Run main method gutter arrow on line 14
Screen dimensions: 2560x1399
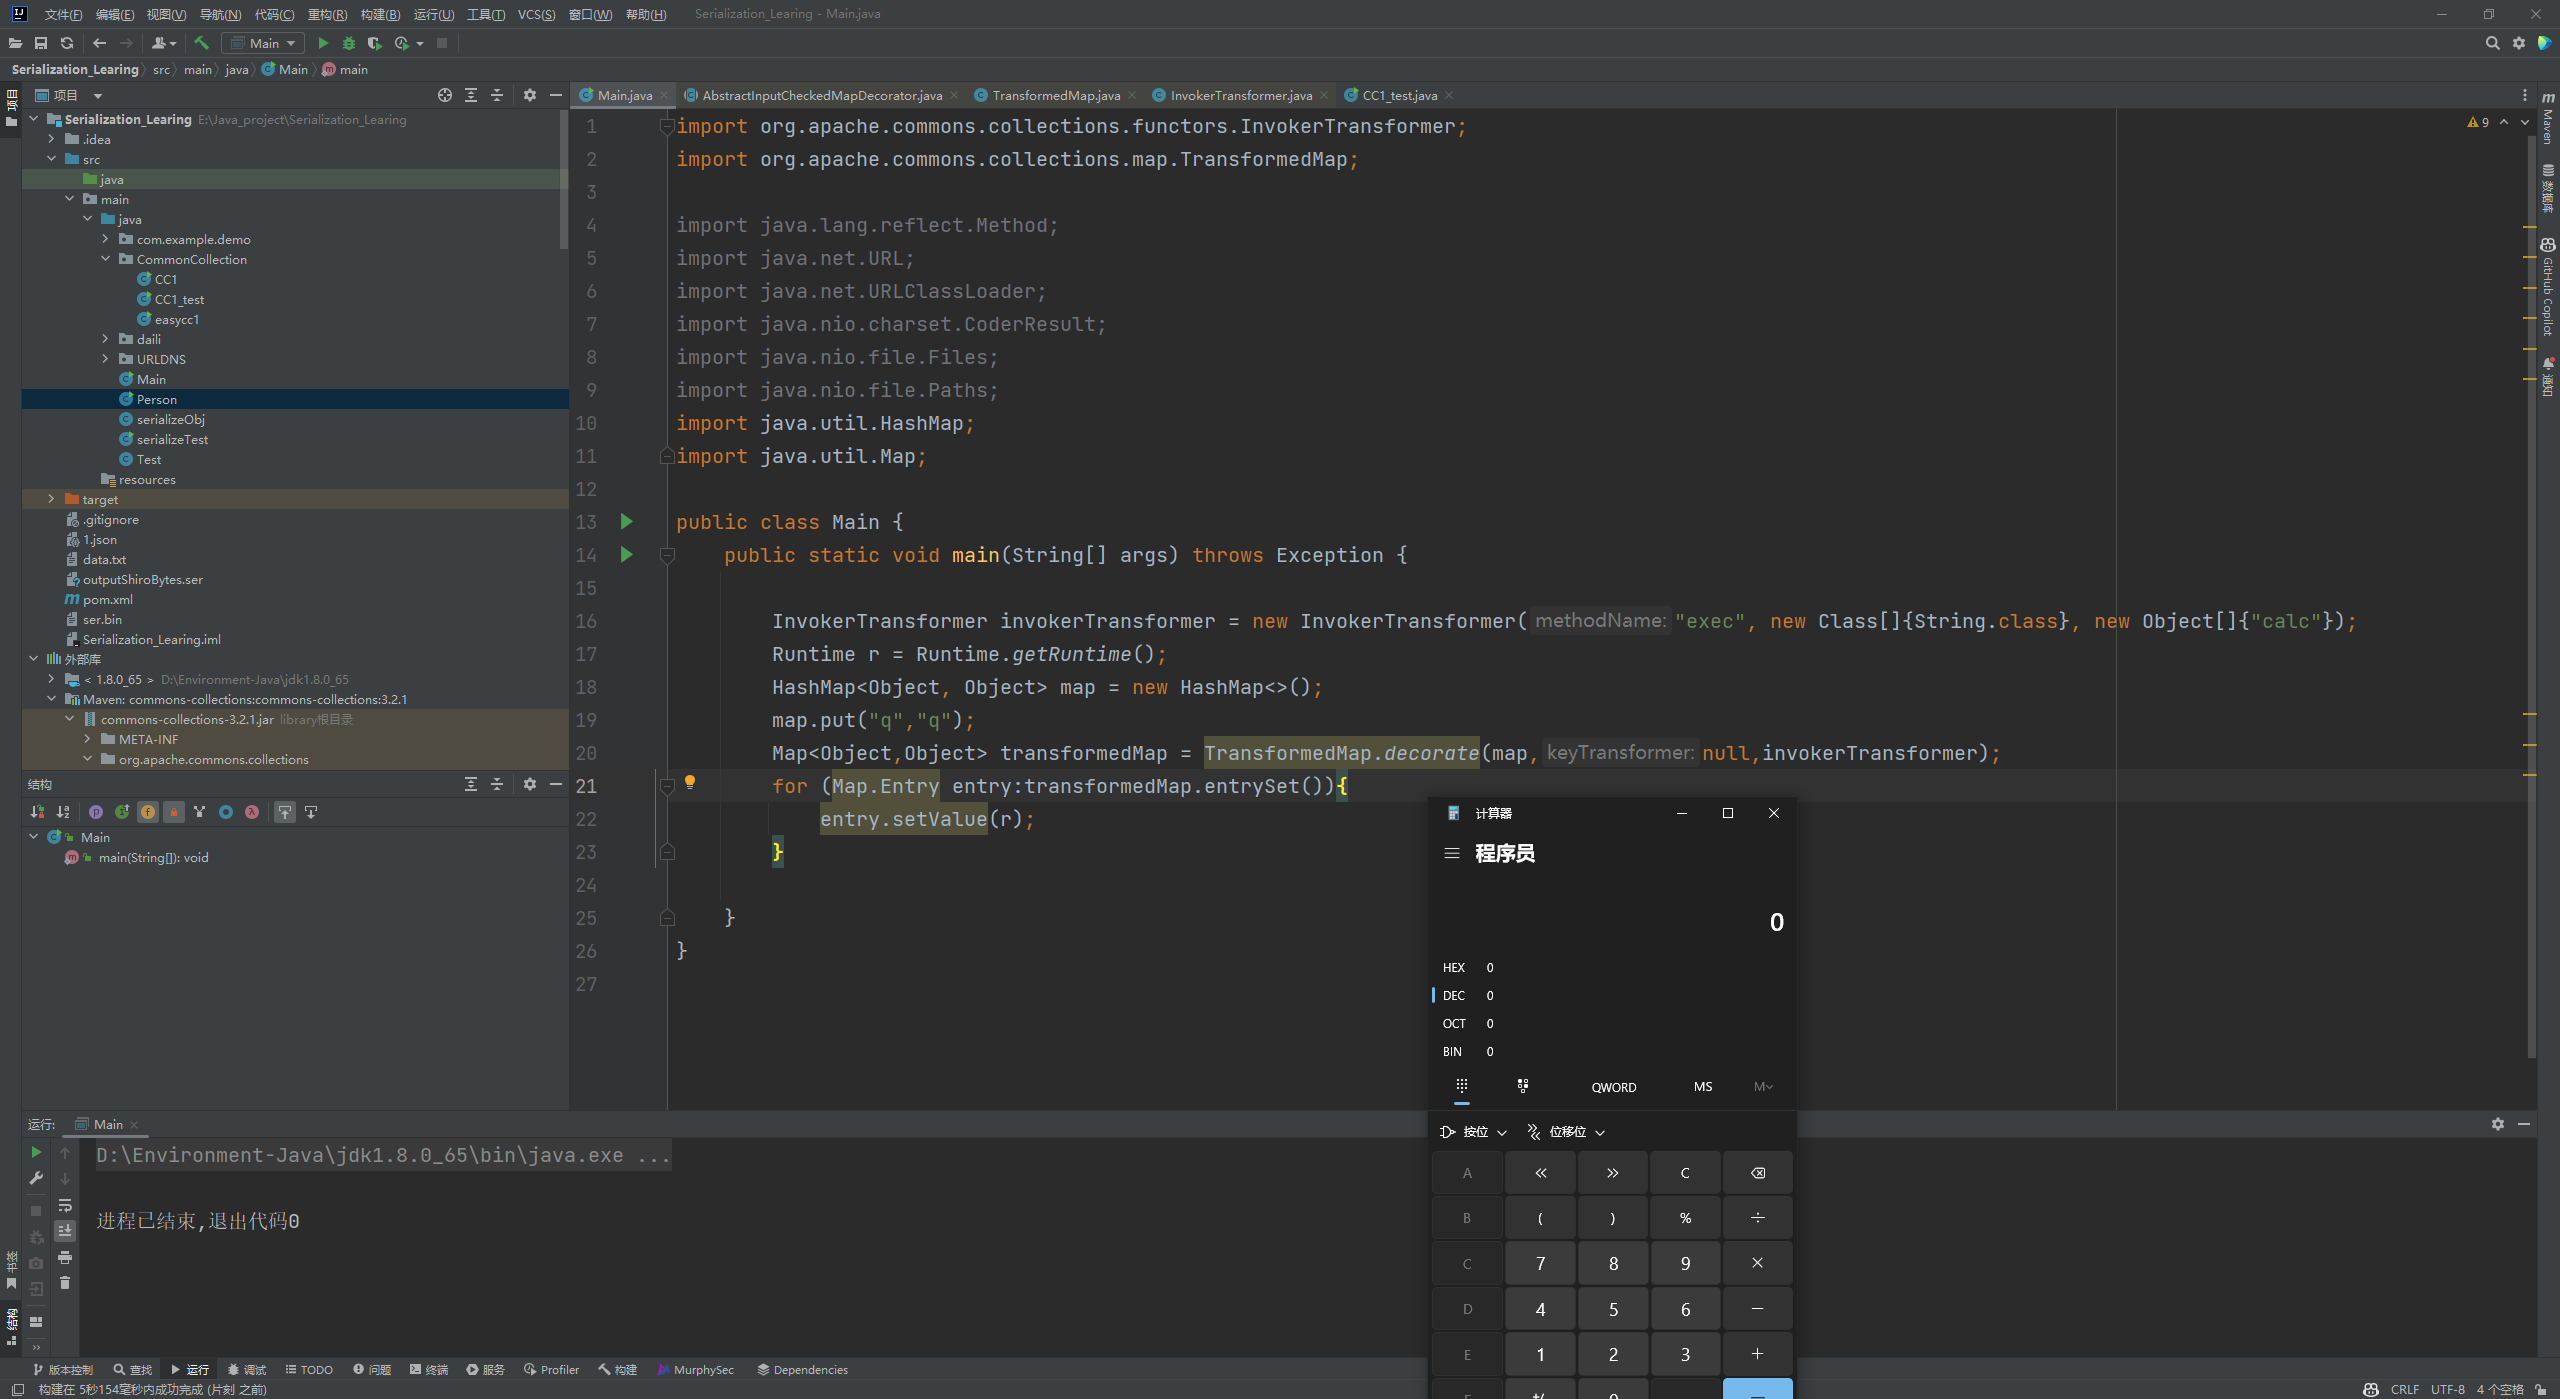point(626,554)
